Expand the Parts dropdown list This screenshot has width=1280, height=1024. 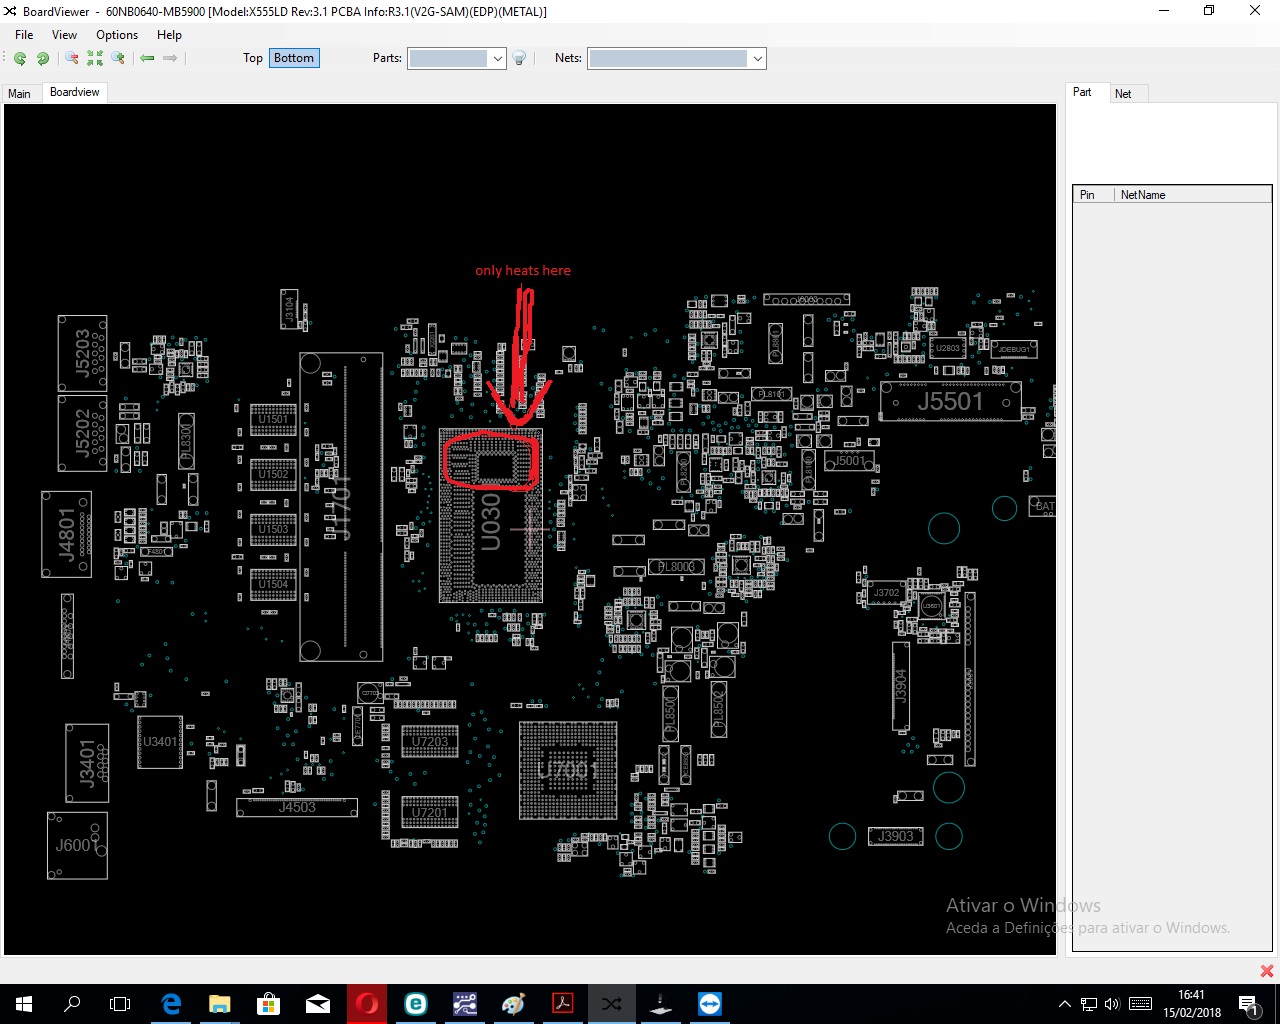tap(497, 58)
